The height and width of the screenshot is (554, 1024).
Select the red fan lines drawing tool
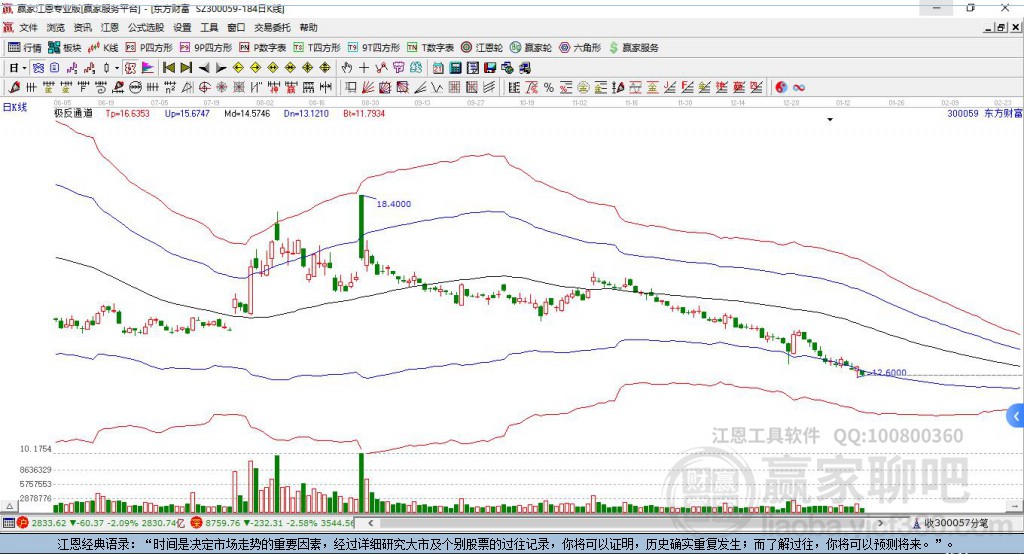(368, 88)
